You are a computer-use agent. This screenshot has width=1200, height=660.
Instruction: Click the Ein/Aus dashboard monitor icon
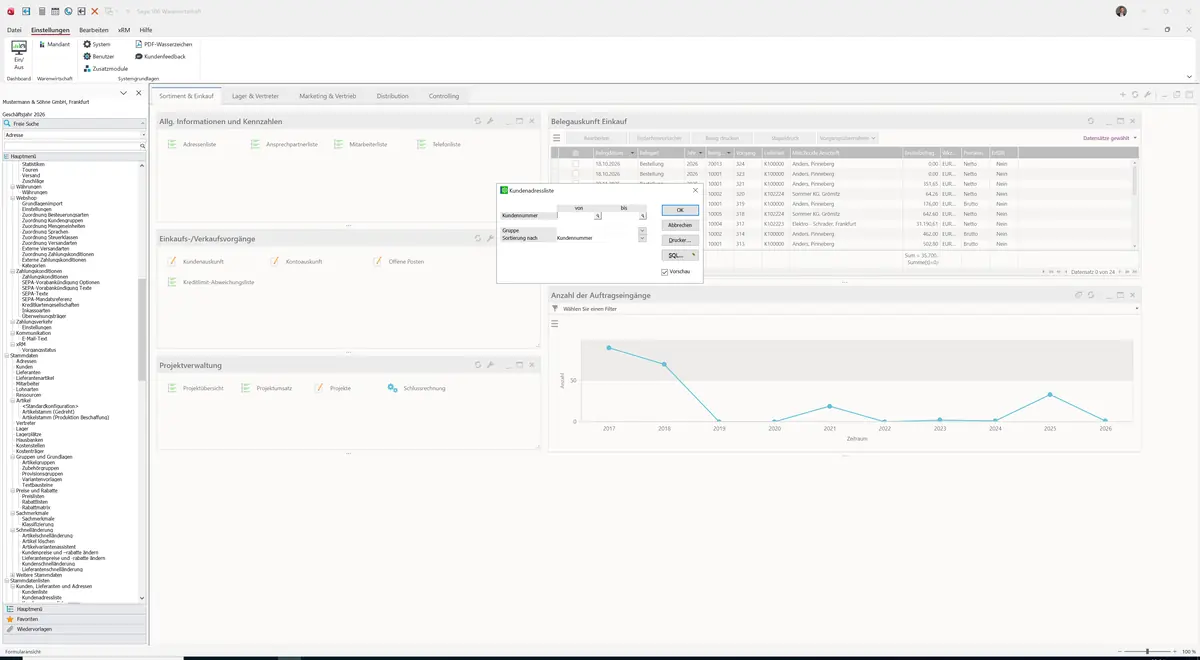pyautogui.click(x=18, y=48)
